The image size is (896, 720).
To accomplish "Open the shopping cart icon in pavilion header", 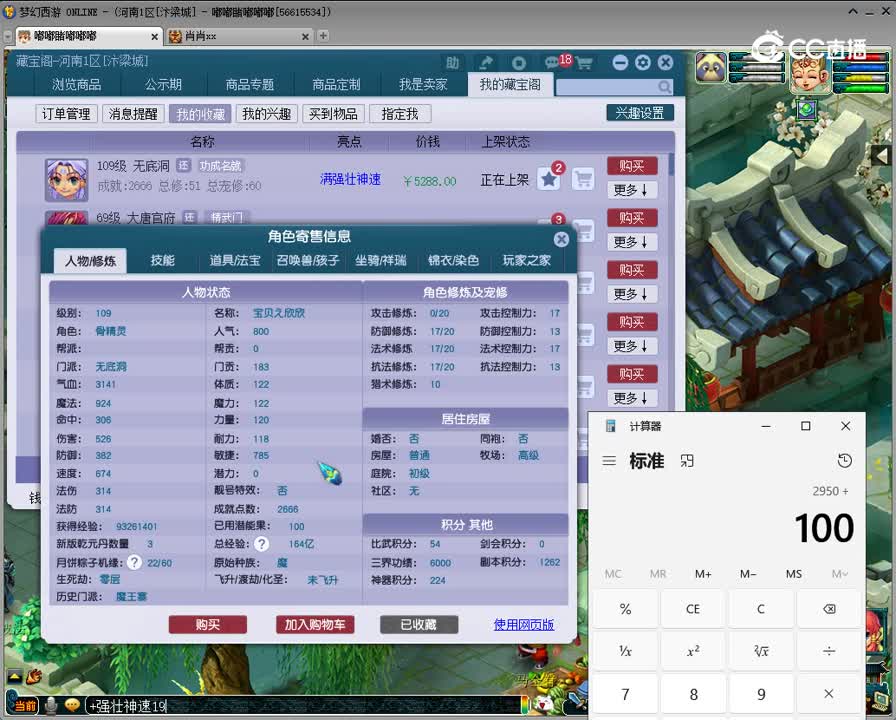I will coord(583,63).
